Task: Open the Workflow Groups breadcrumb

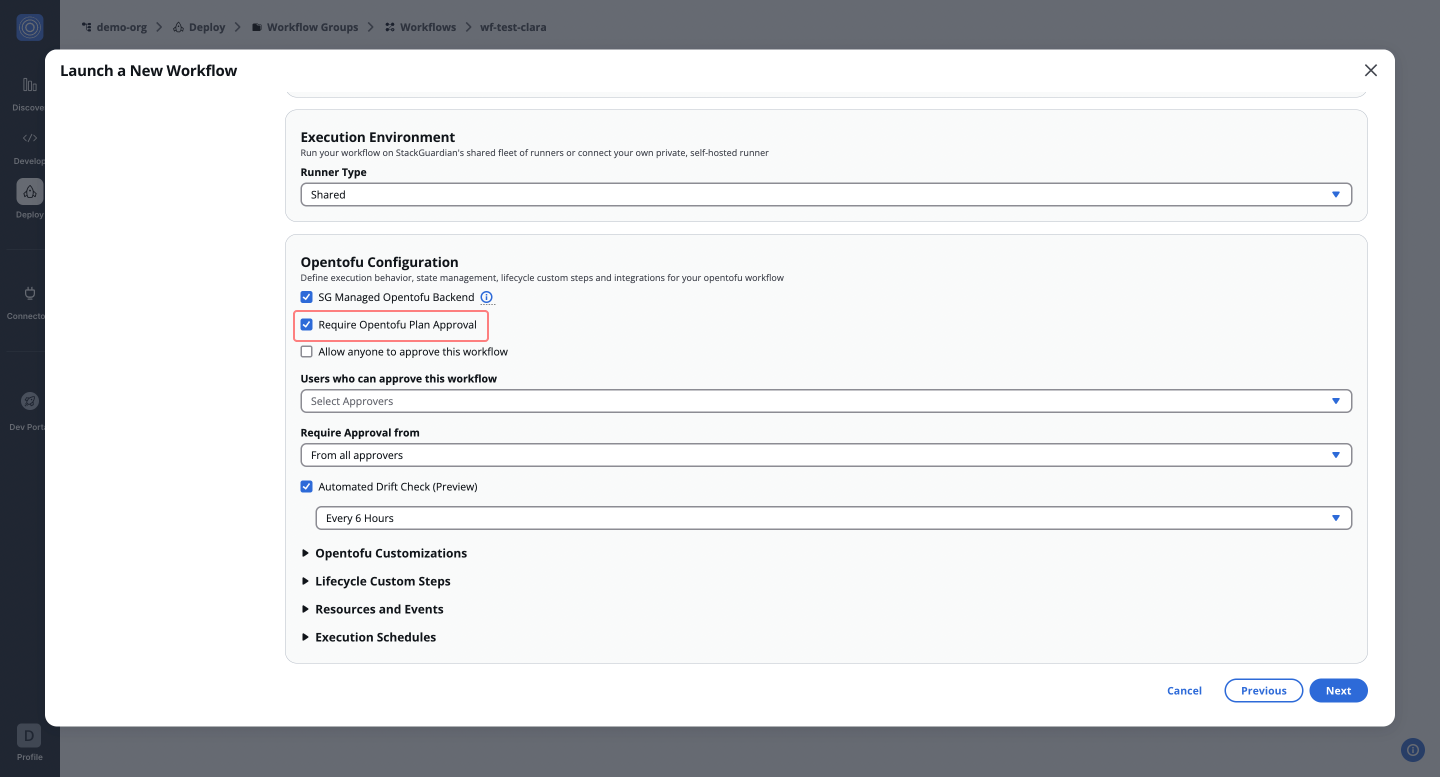Action: [x=305, y=27]
